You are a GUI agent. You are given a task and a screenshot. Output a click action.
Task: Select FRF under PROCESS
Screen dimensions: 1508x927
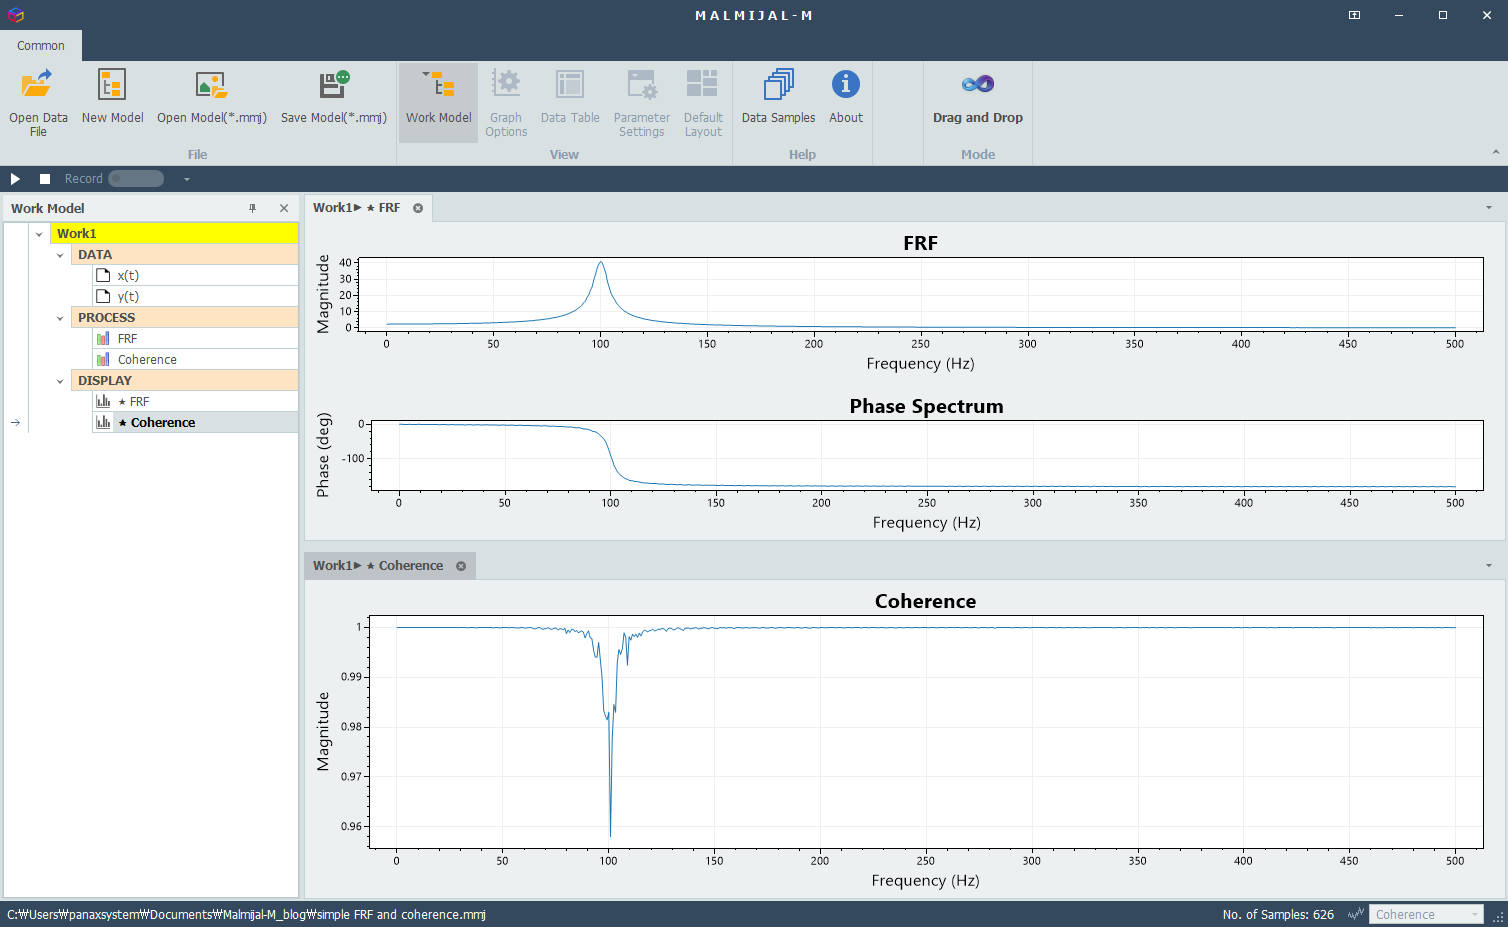[x=195, y=338]
